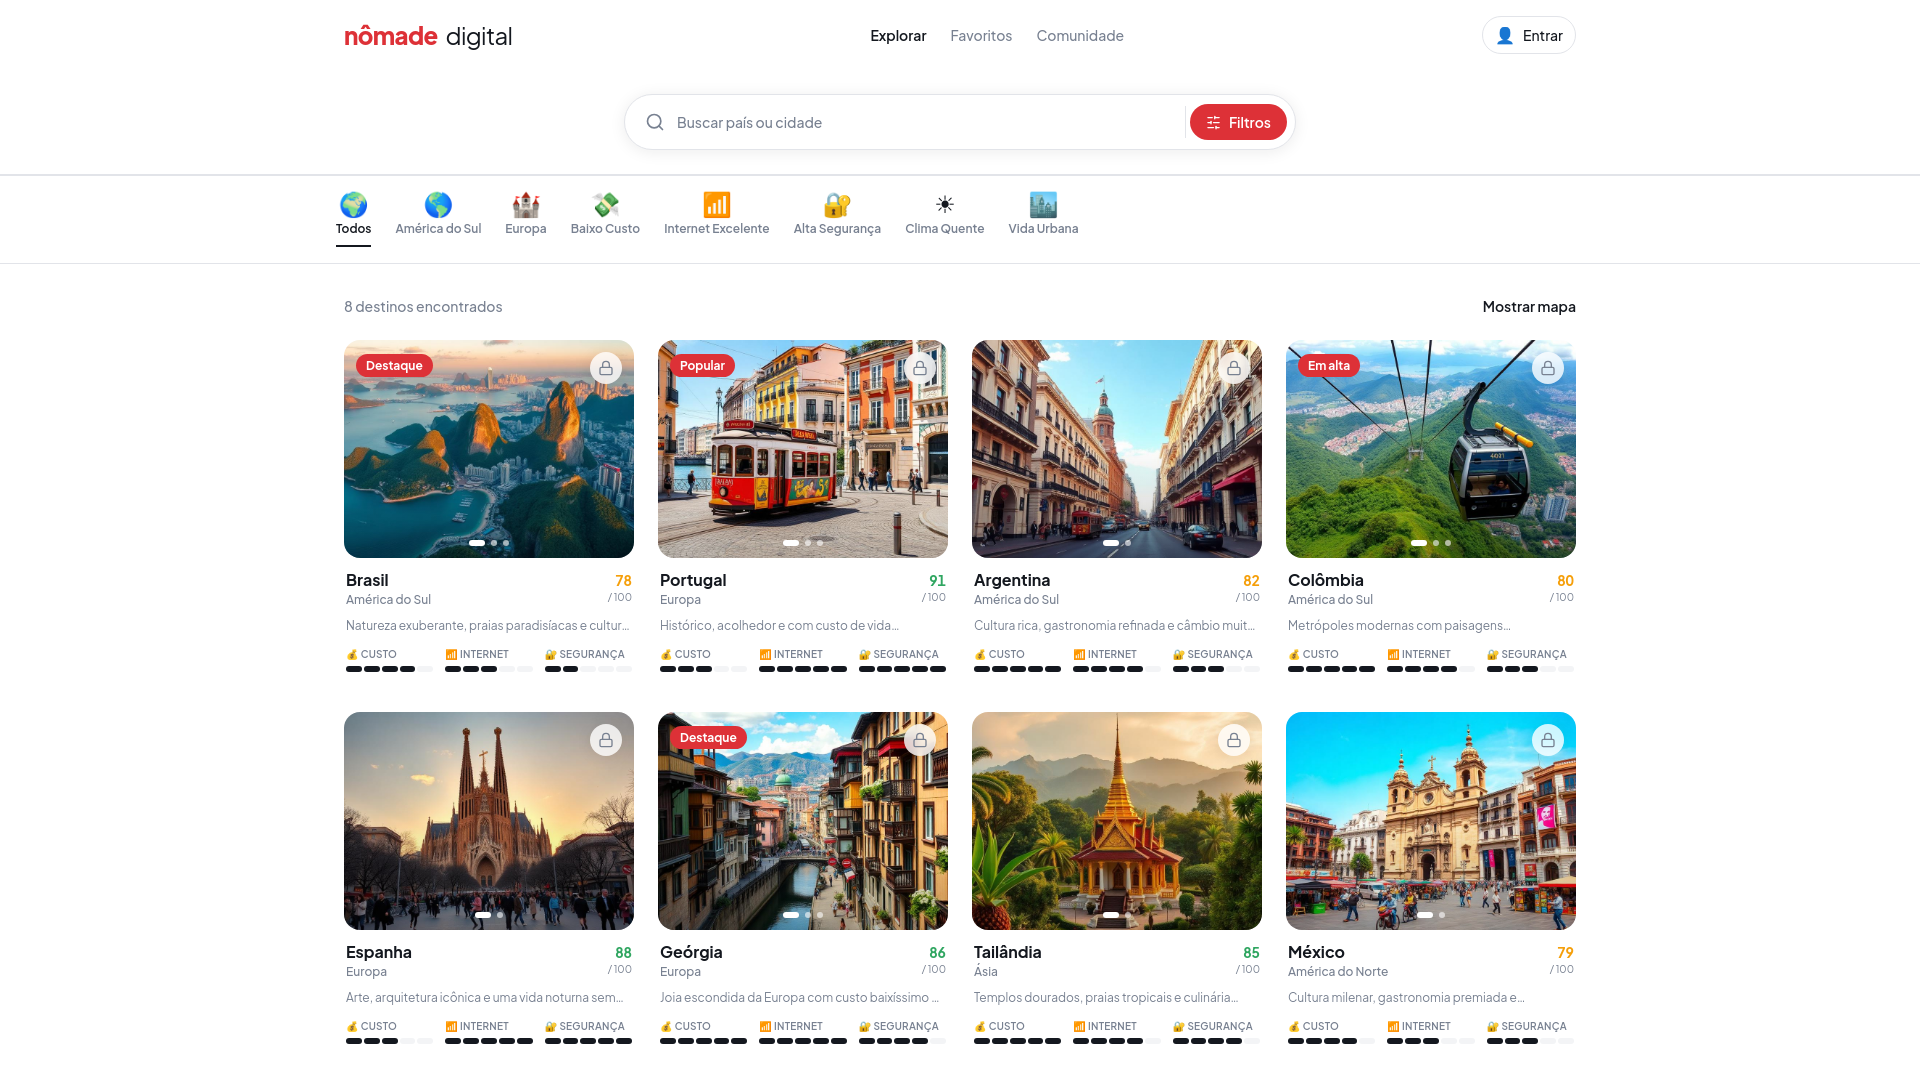Click the cityscape icon for Vida Urbana

pyautogui.click(x=1043, y=205)
